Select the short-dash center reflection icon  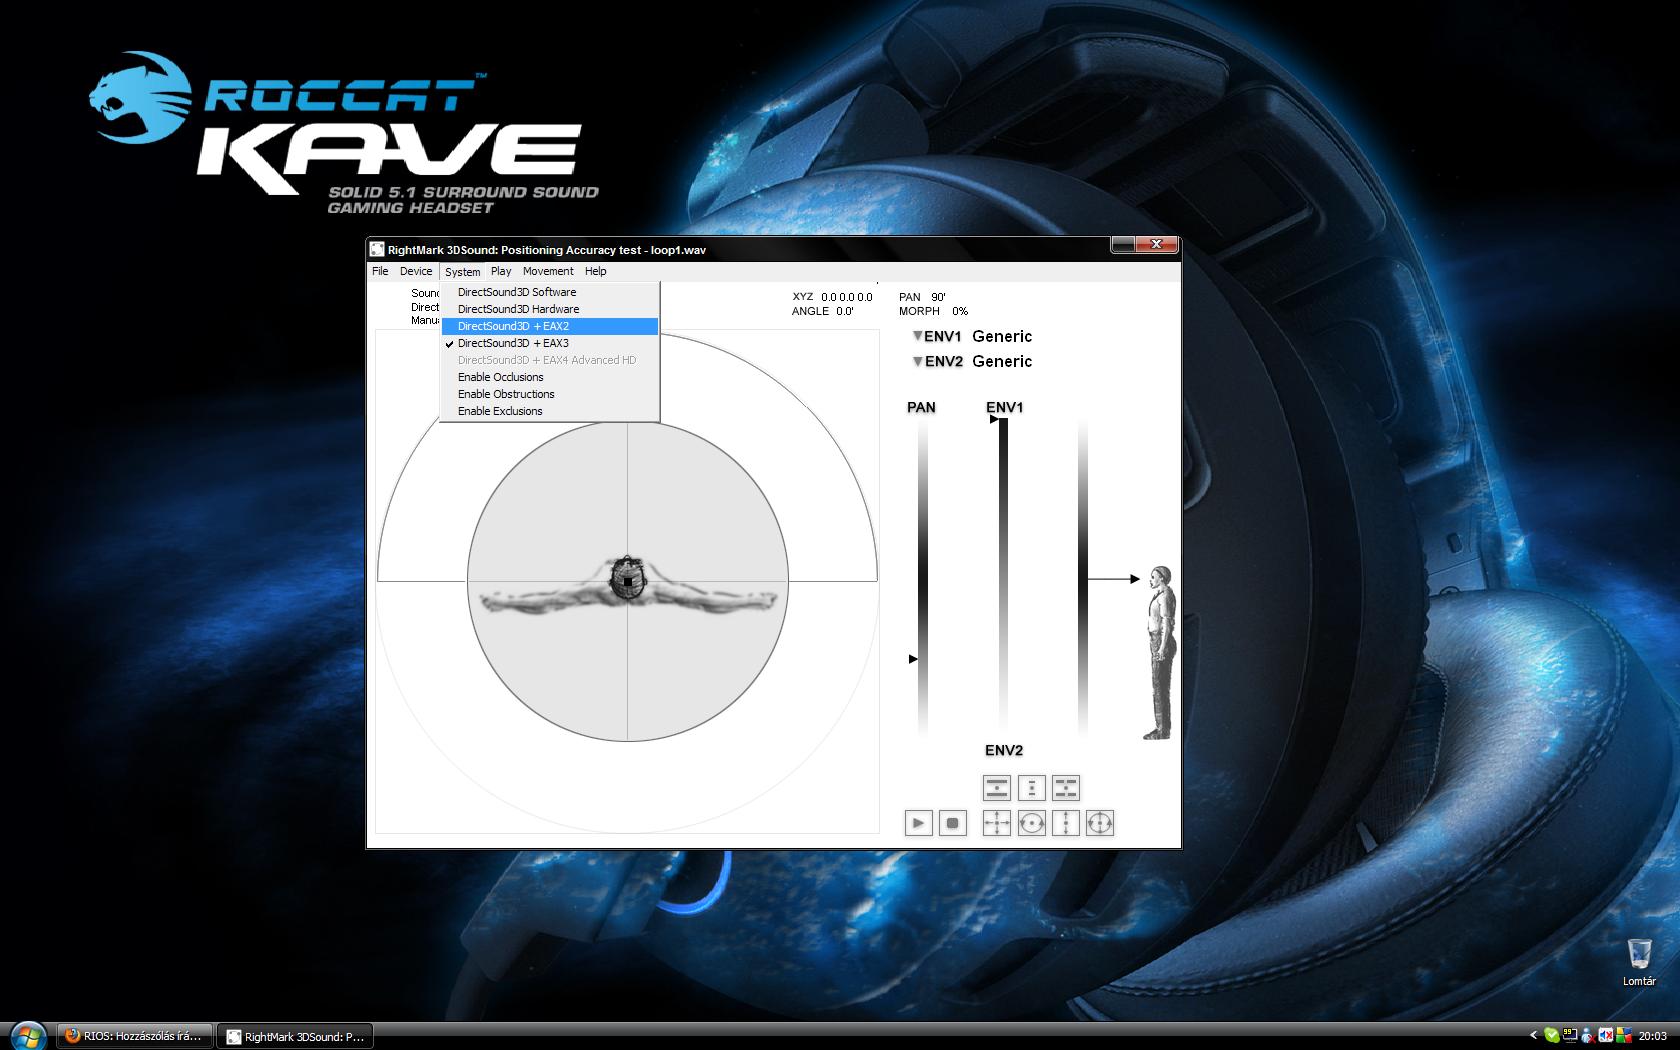[1031, 788]
